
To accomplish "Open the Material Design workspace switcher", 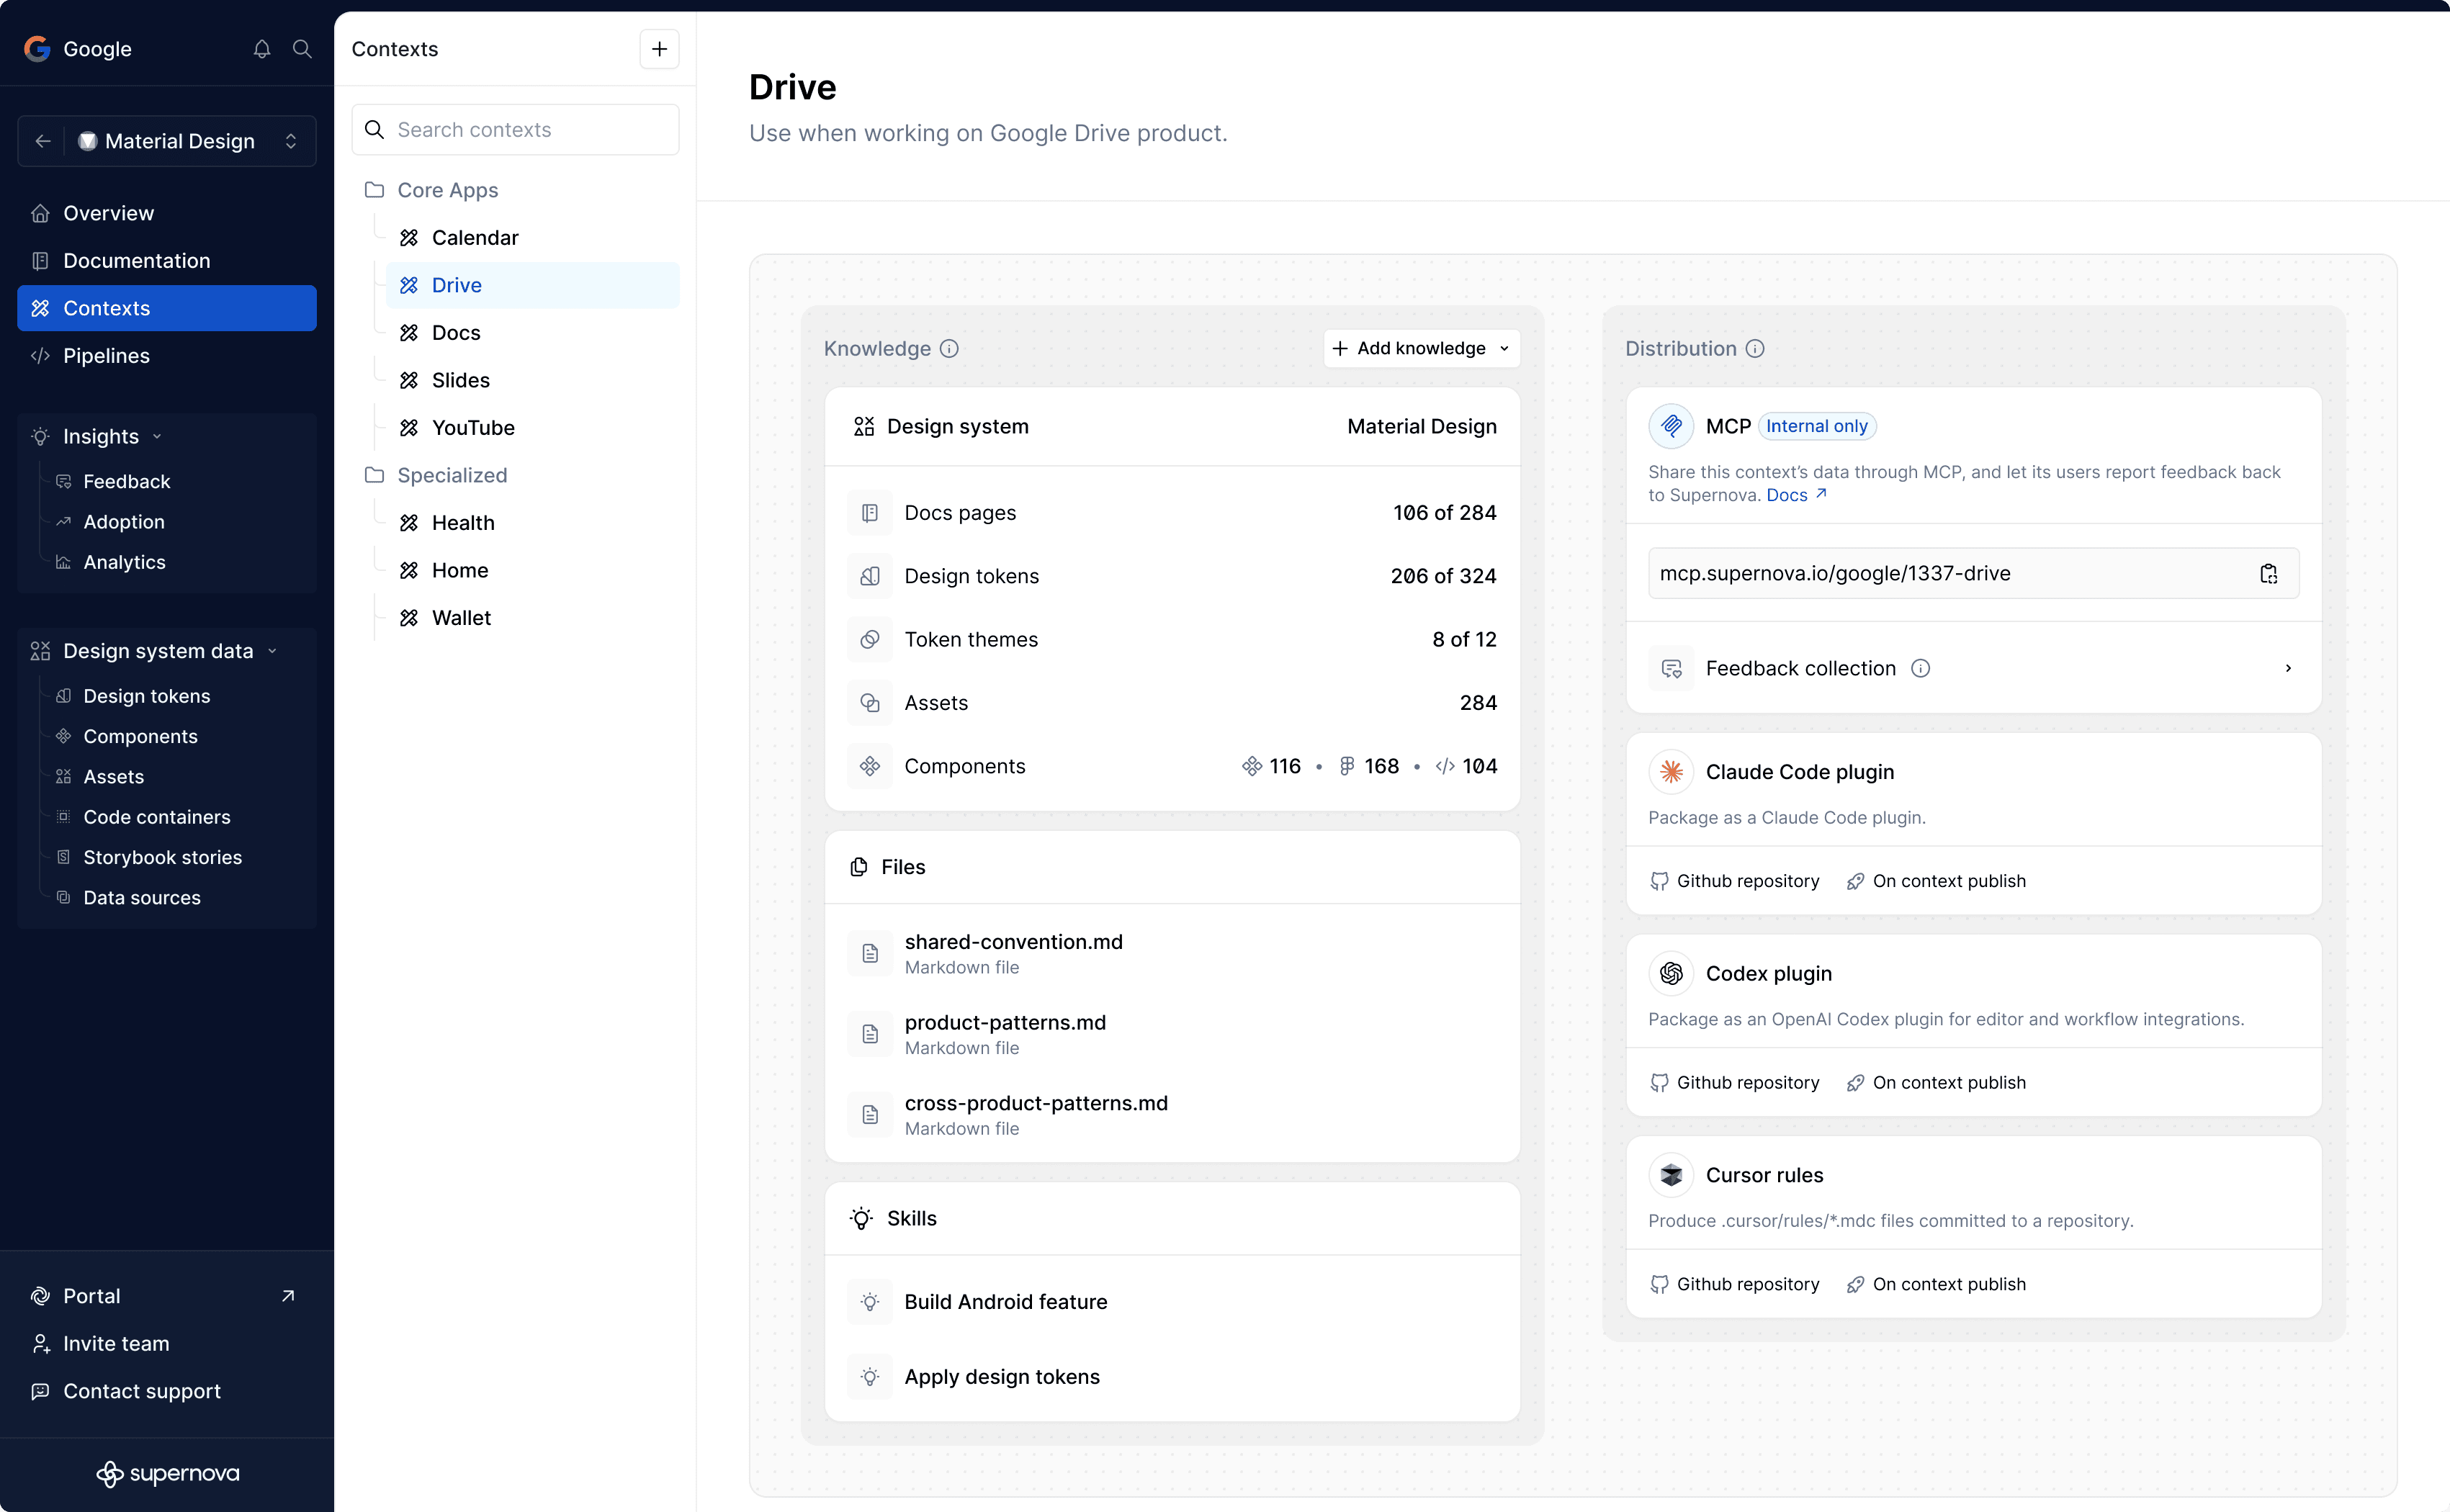I will (x=189, y=141).
